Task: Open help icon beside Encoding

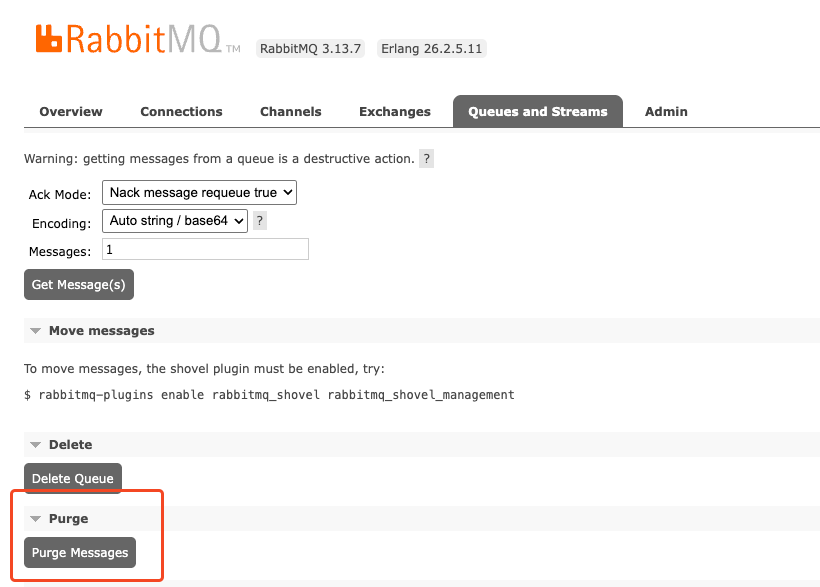Action: (260, 221)
